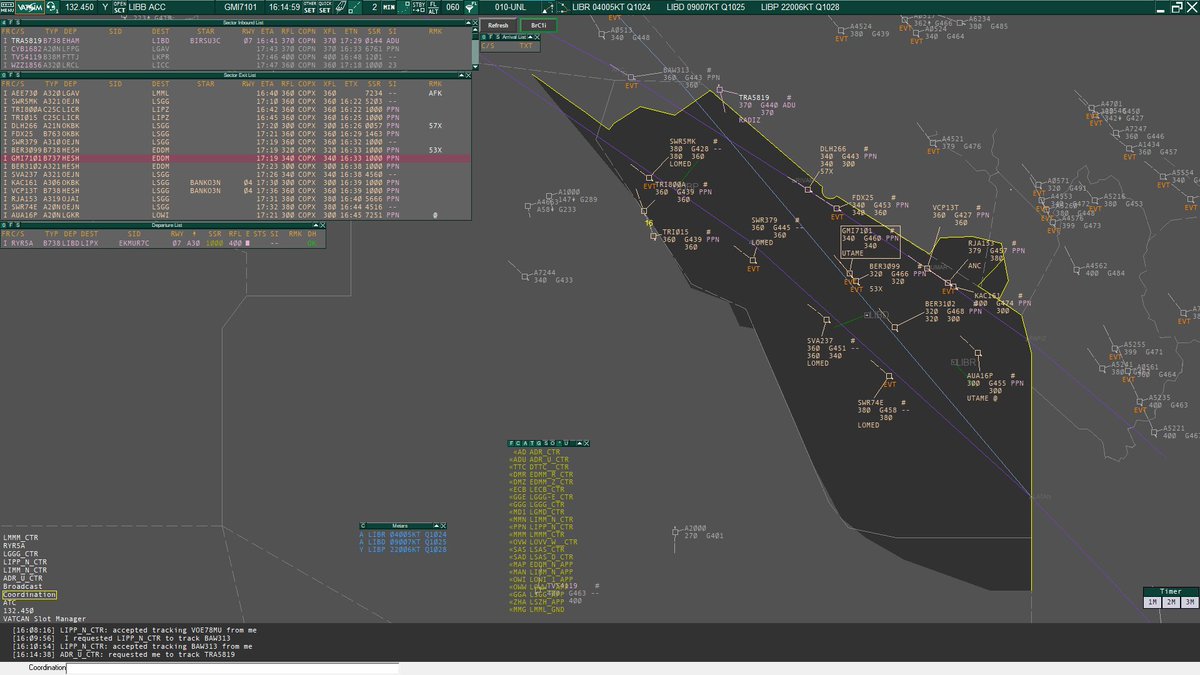Open the MENU panel
Viewport: 1200px width, 675px height.
[8, 7]
